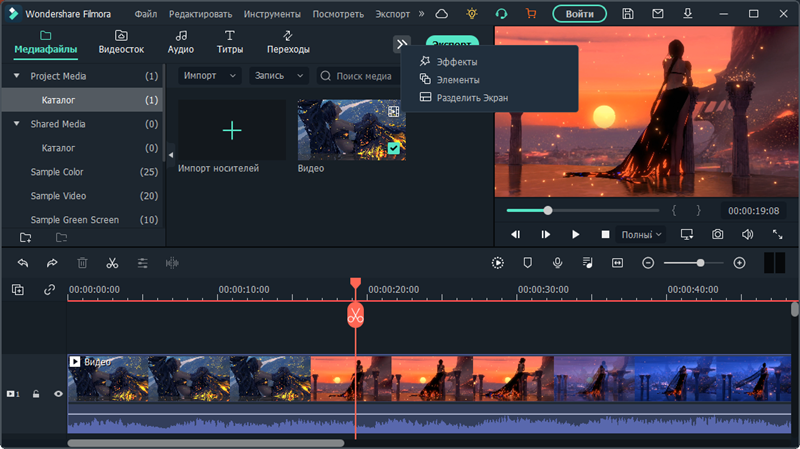The image size is (800, 449).
Task: Stop the preview playback
Action: tap(605, 234)
